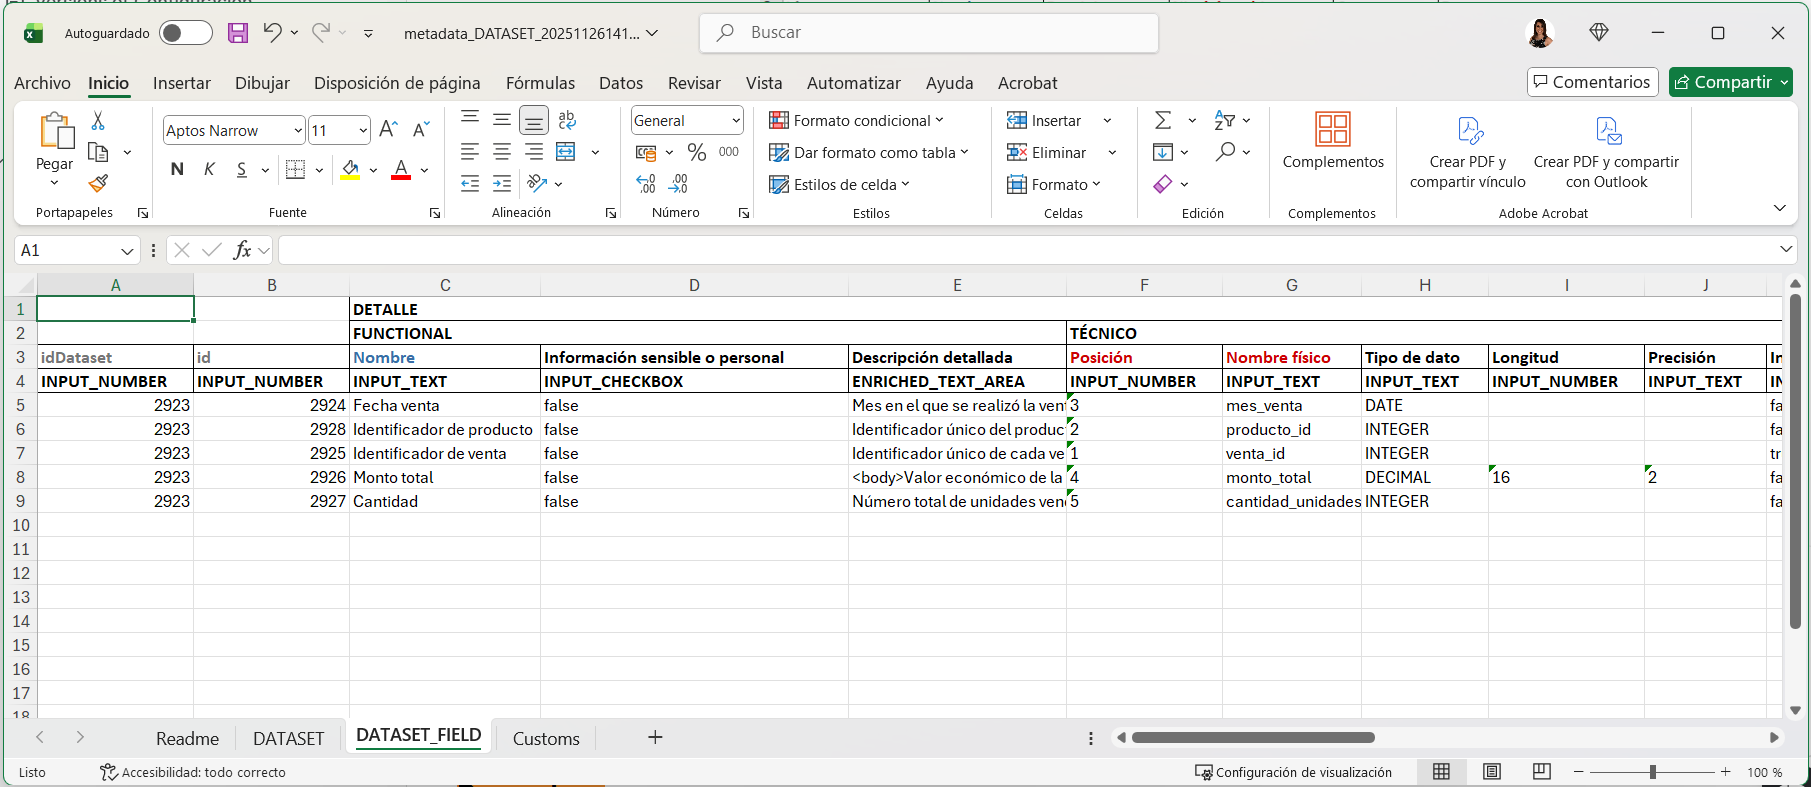The image size is (1811, 787).
Task: Click the Compartir button
Action: pyautogui.click(x=1722, y=82)
